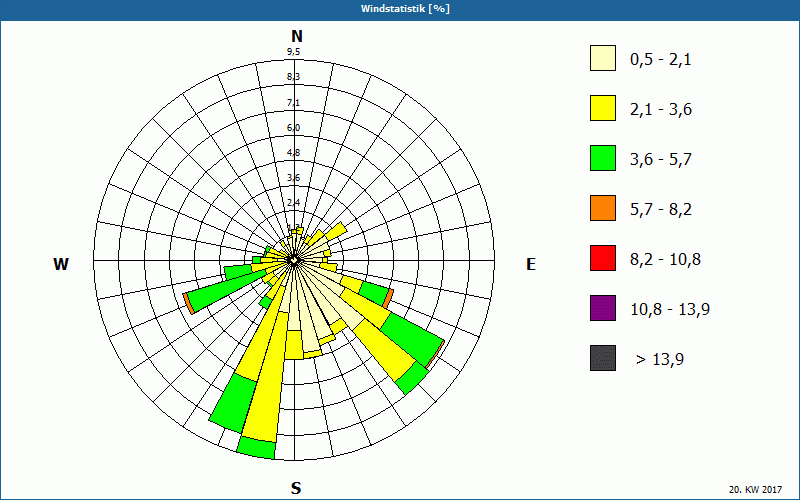800x500 pixels.
Task: Click the 2,1 - 3,6 legend label
Action: 661,110
